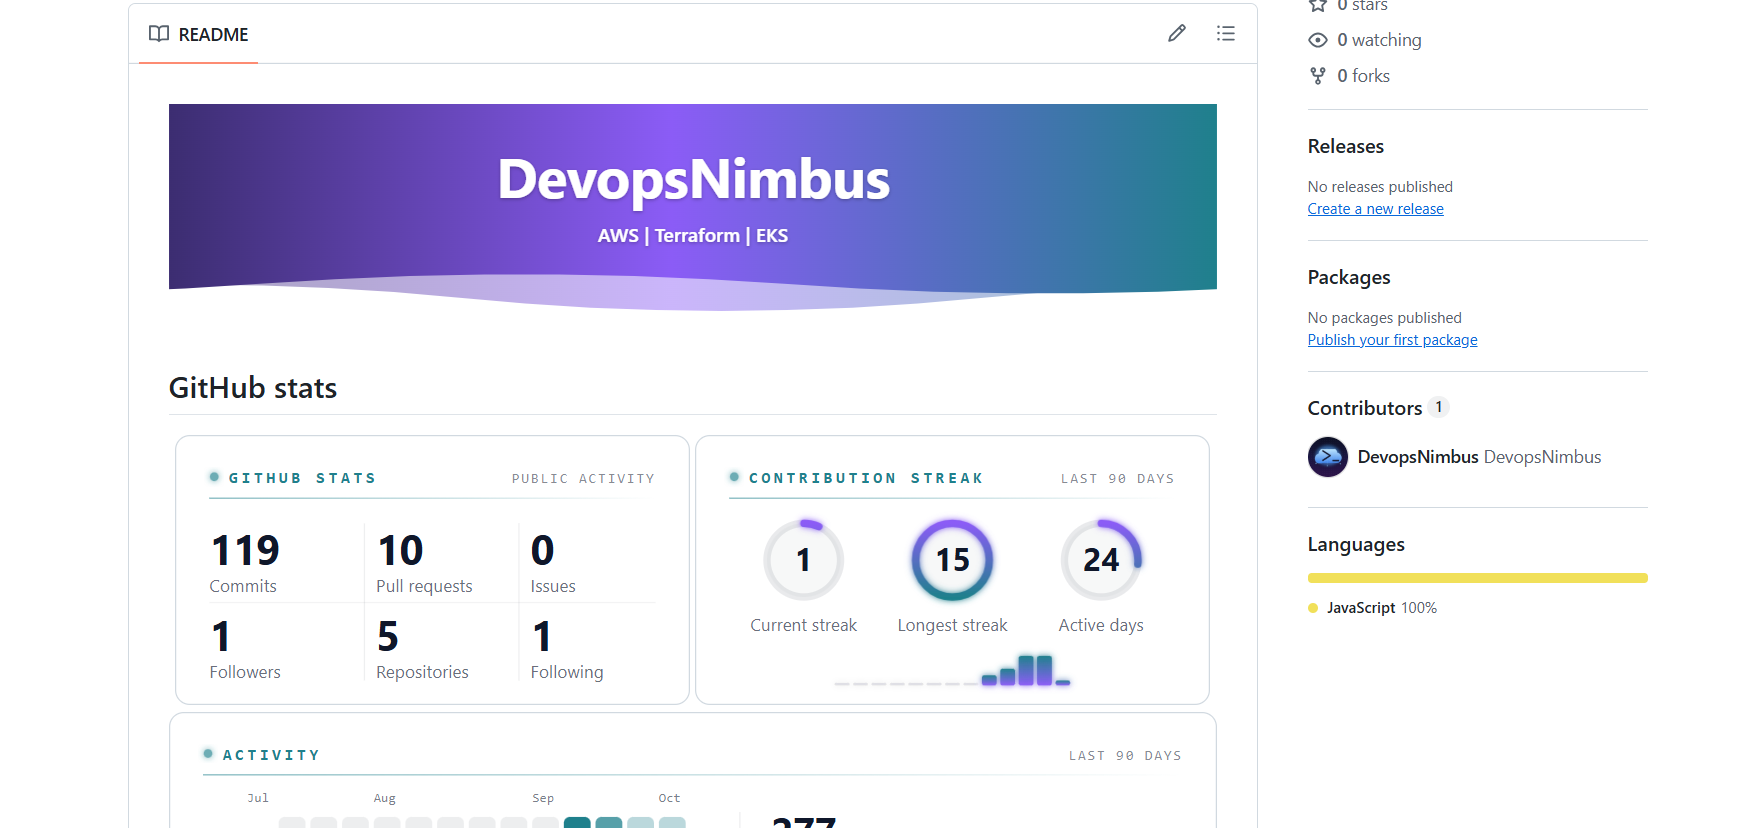Viewport: 1747px width, 828px height.
Task: Click the GITHUB STATS card title
Action: (x=302, y=478)
